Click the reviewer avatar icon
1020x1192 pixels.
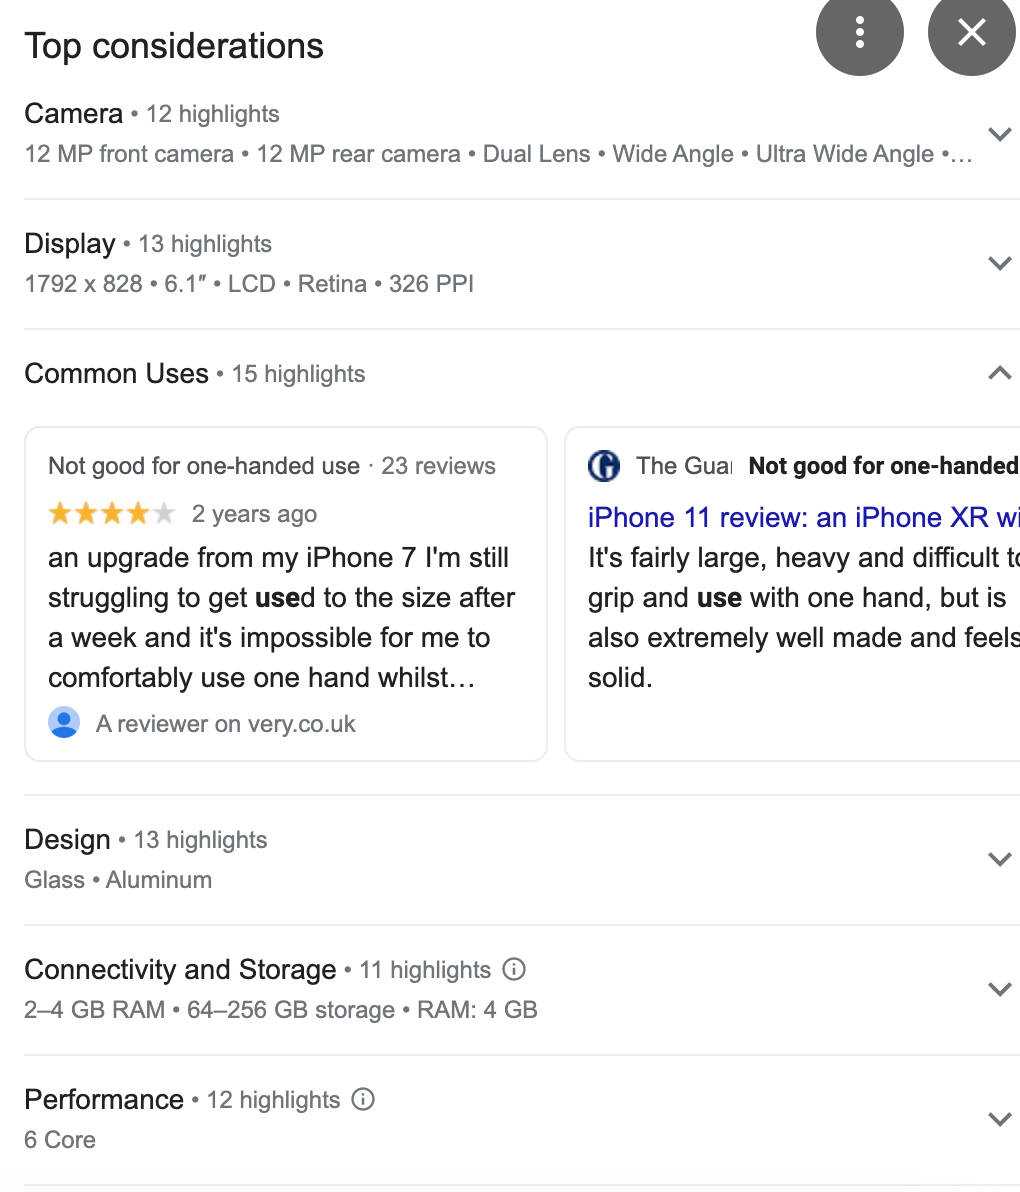64,723
